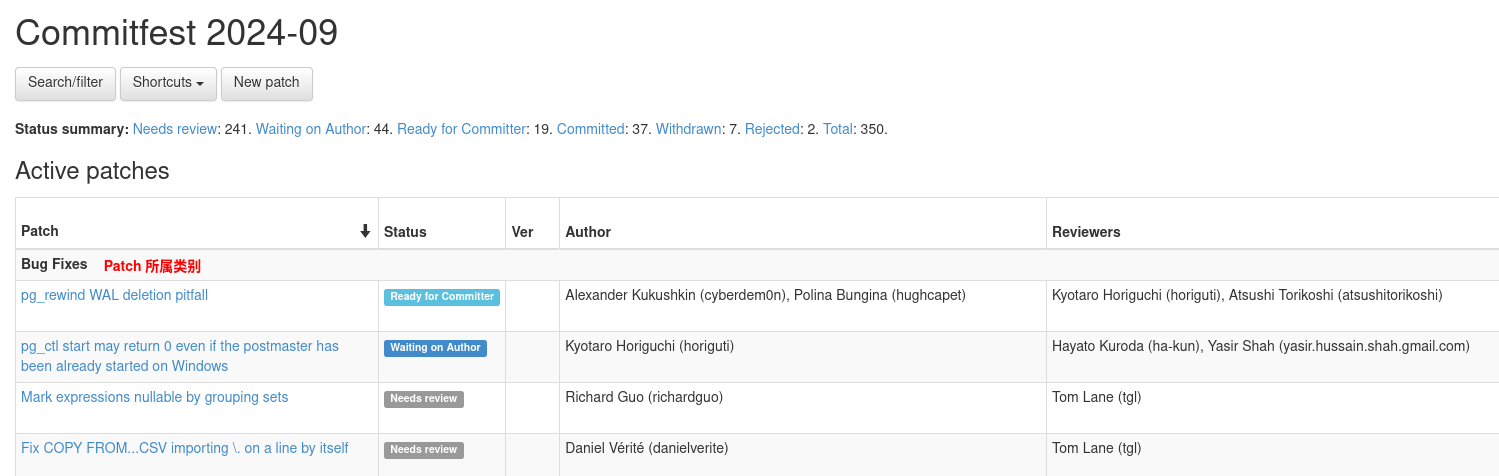The width and height of the screenshot is (1499, 476).
Task: Show Committed patches summary link
Action: (590, 129)
